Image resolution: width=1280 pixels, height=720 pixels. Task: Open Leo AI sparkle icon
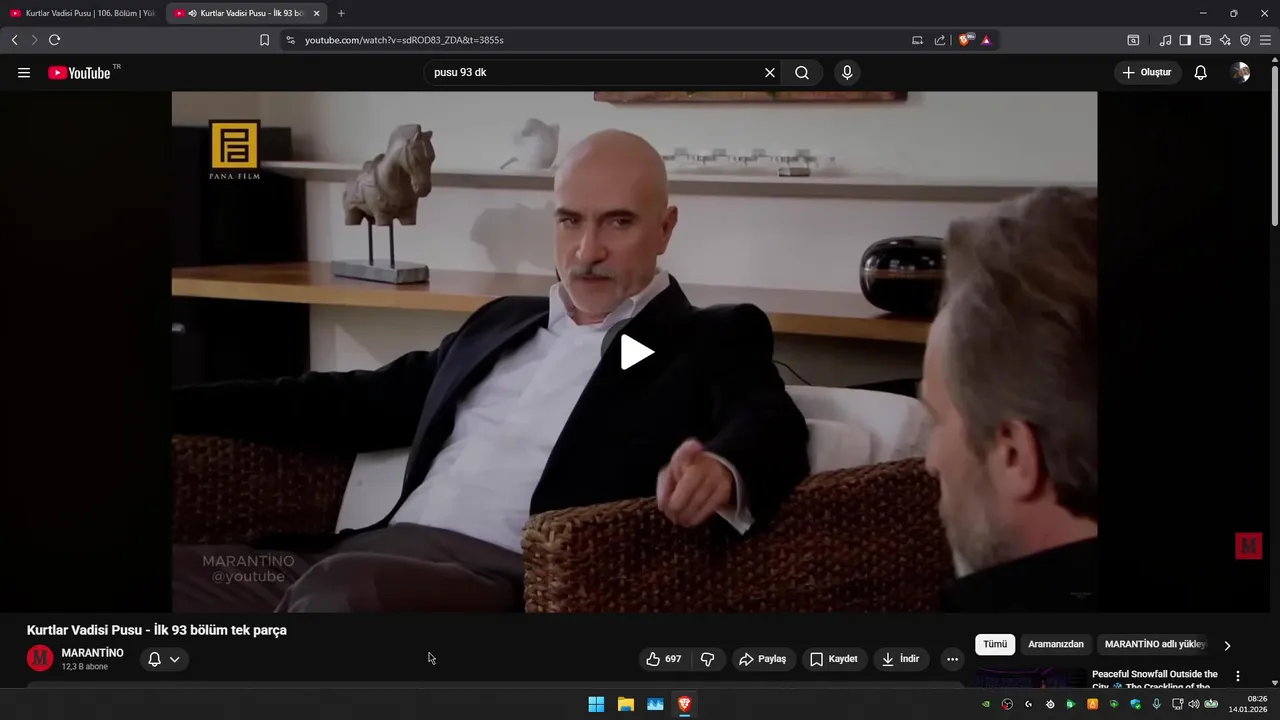click(x=1225, y=40)
